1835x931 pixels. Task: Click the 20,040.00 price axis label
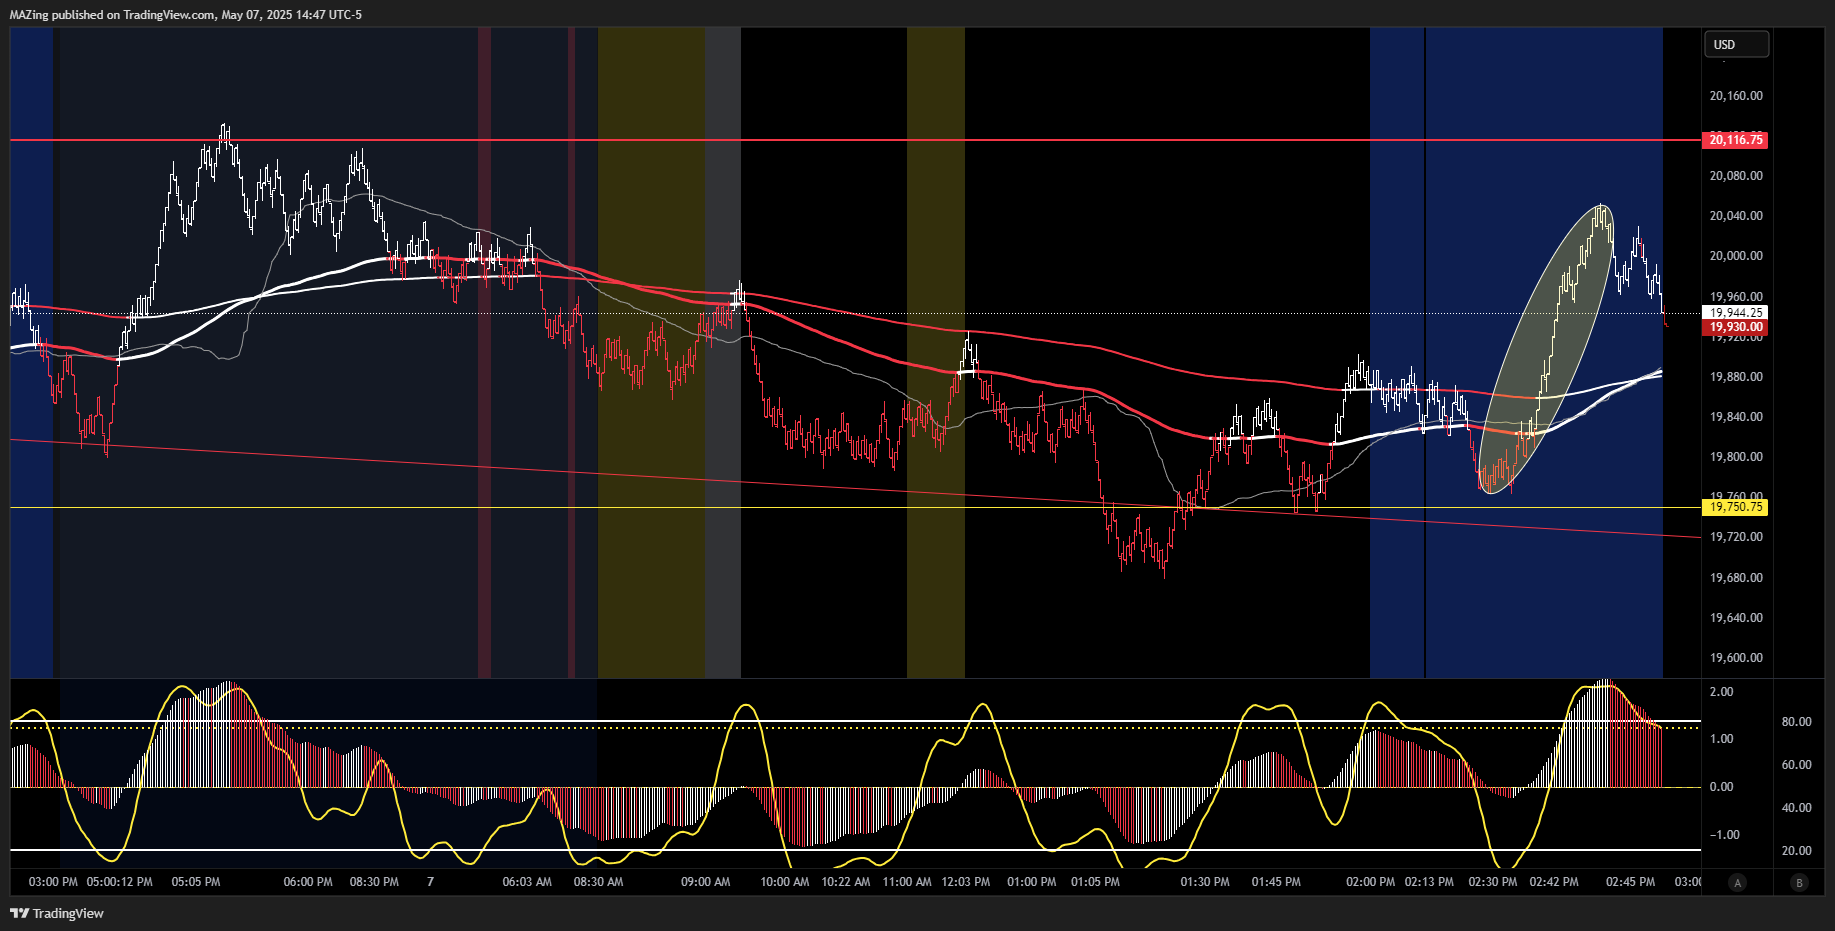point(1736,216)
